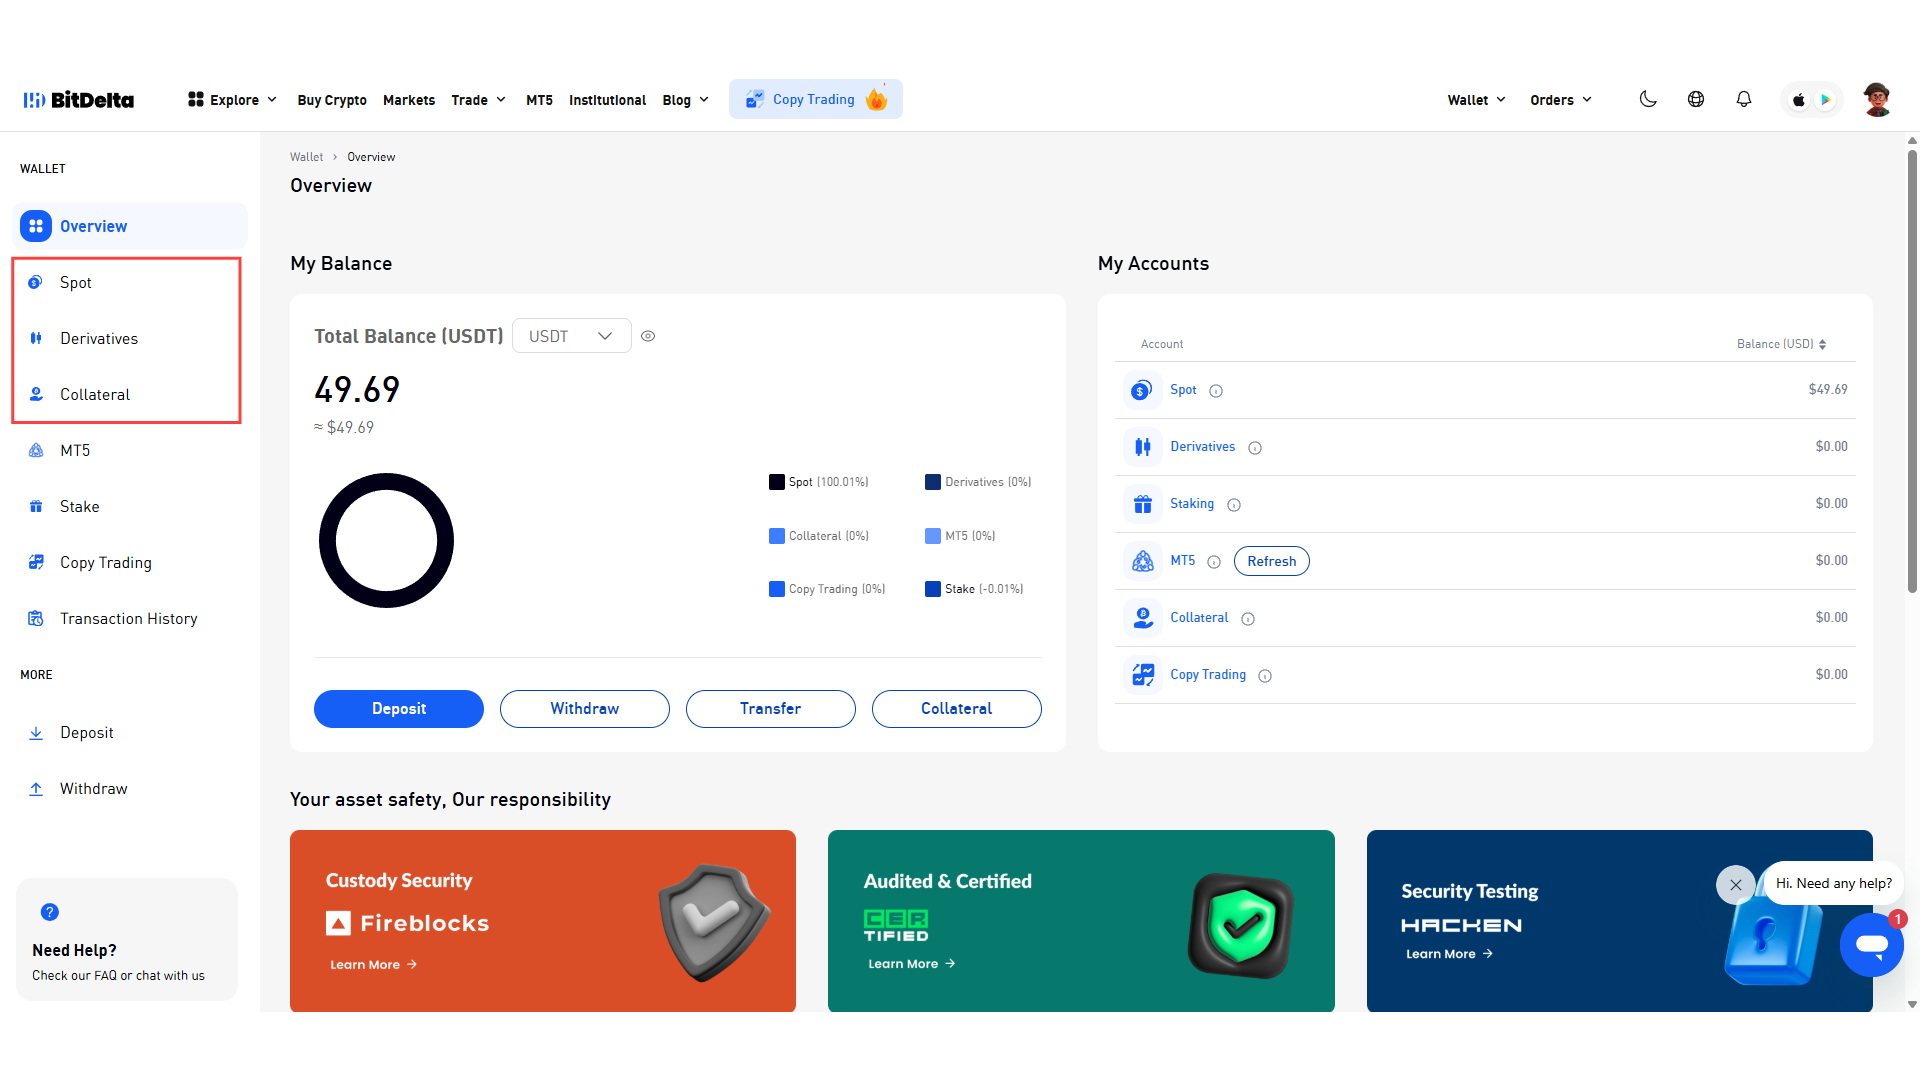Click the Need Help question mark icon
The image size is (1920, 1080).
click(50, 912)
